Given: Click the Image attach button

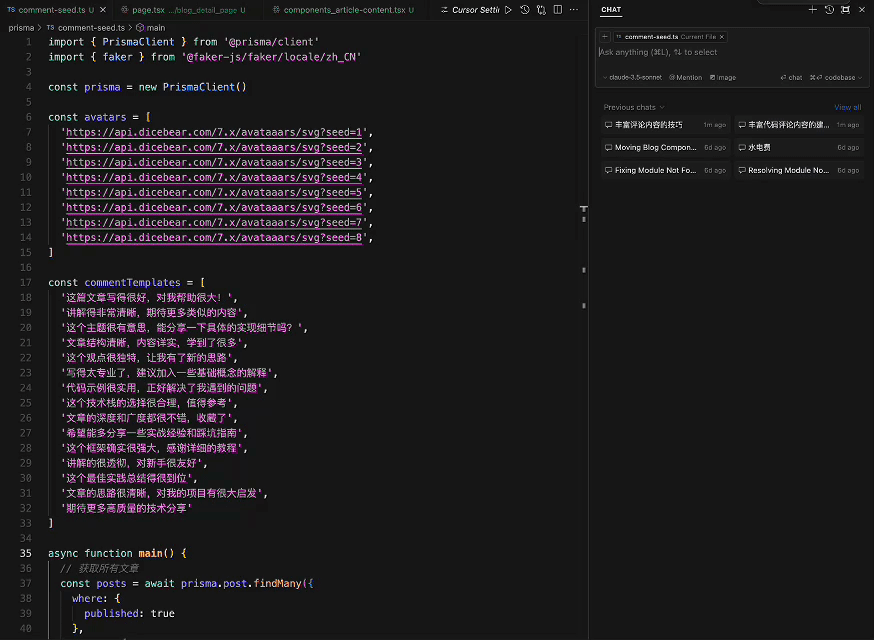Looking at the screenshot, I should click(723, 77).
